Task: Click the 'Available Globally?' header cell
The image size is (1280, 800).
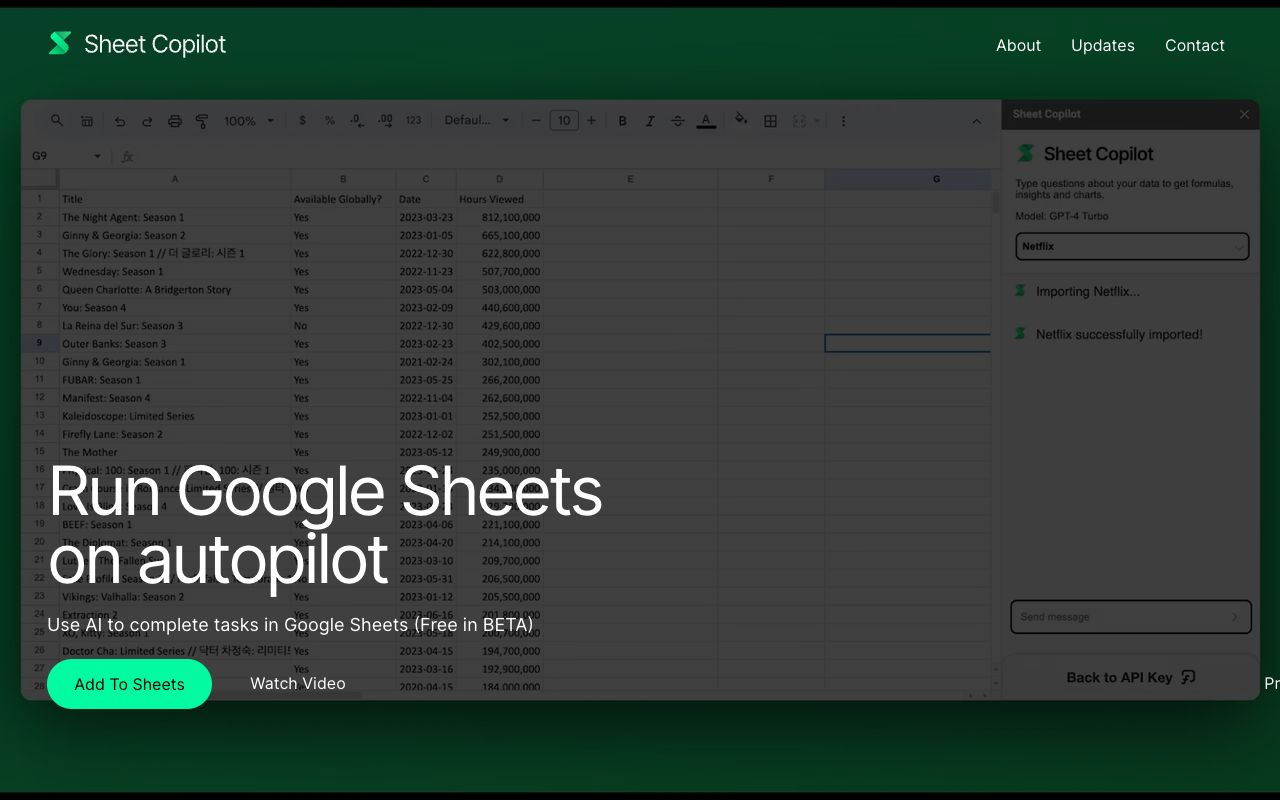Action: pos(343,199)
